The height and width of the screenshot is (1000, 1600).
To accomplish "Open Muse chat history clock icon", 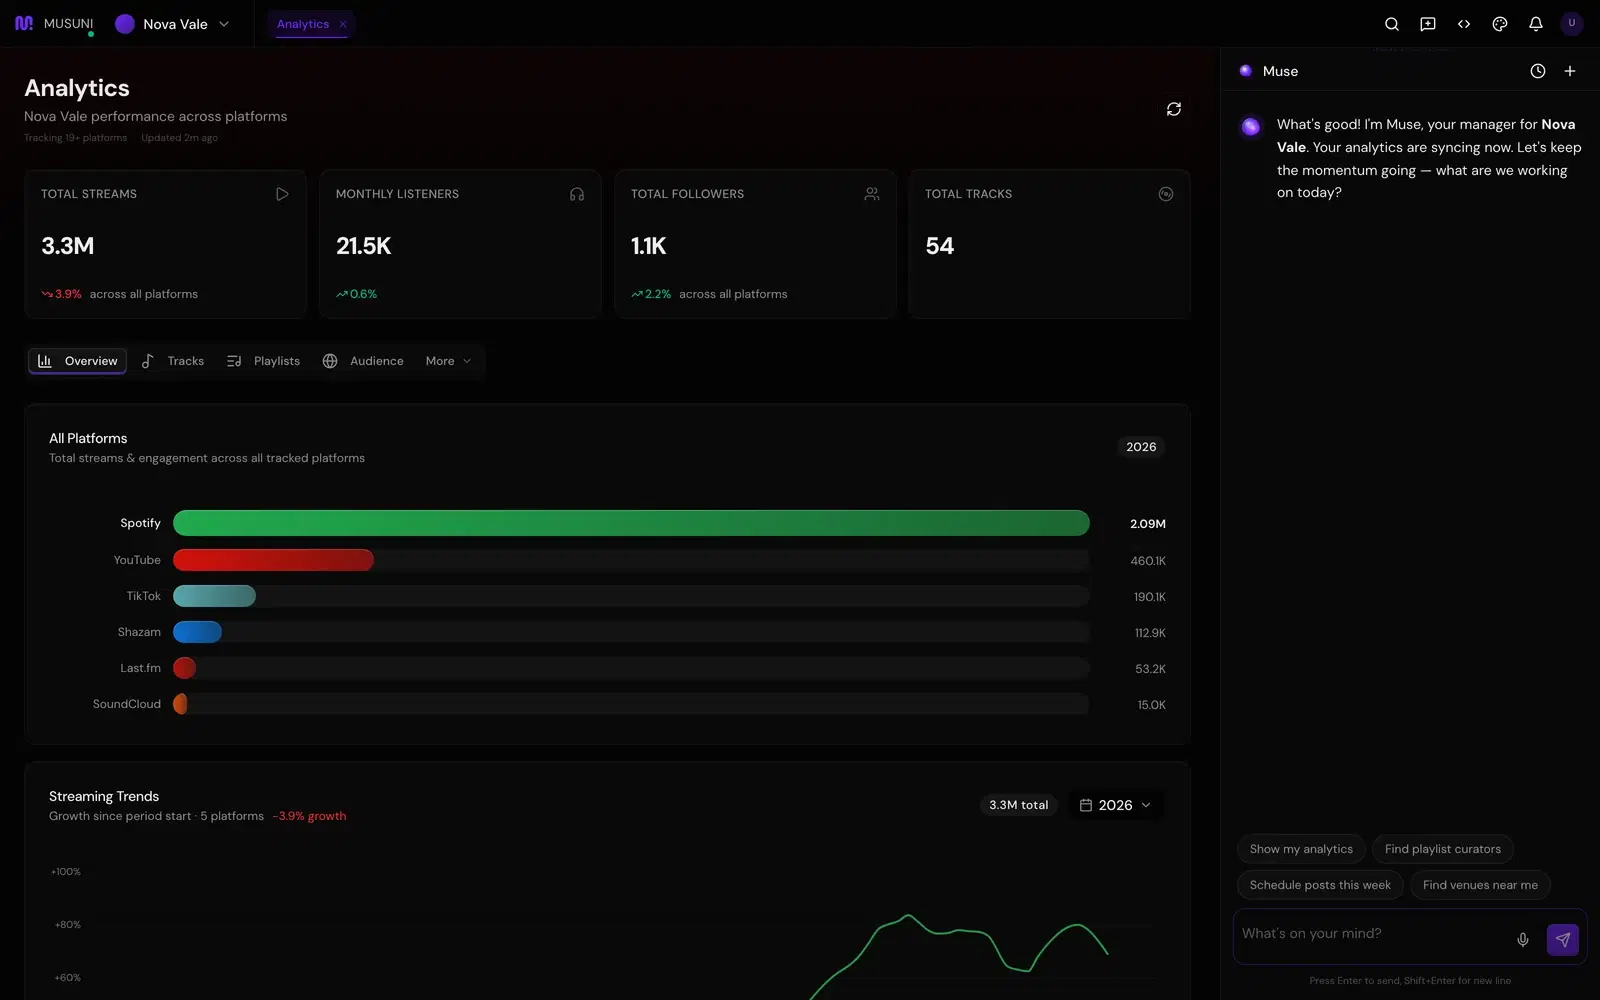I will click(x=1537, y=71).
